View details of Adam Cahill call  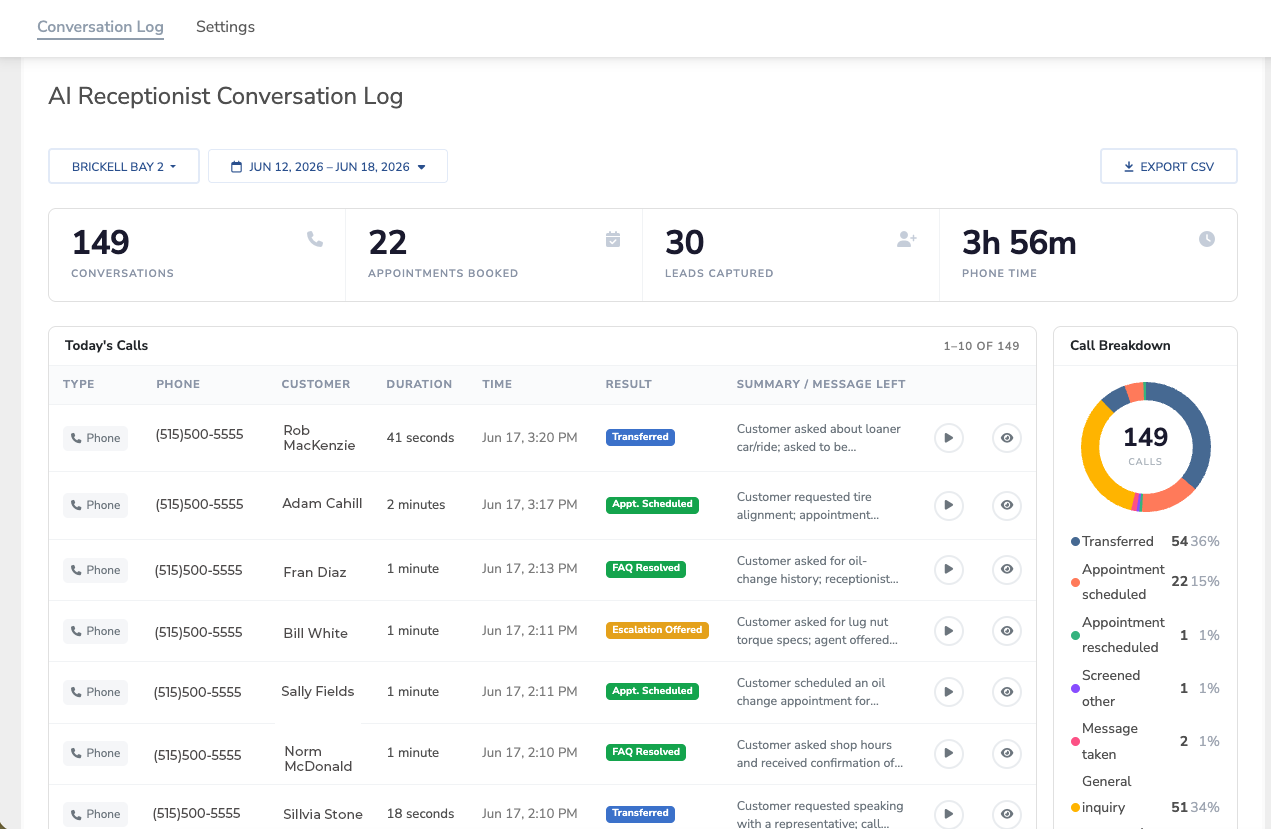(x=1007, y=505)
